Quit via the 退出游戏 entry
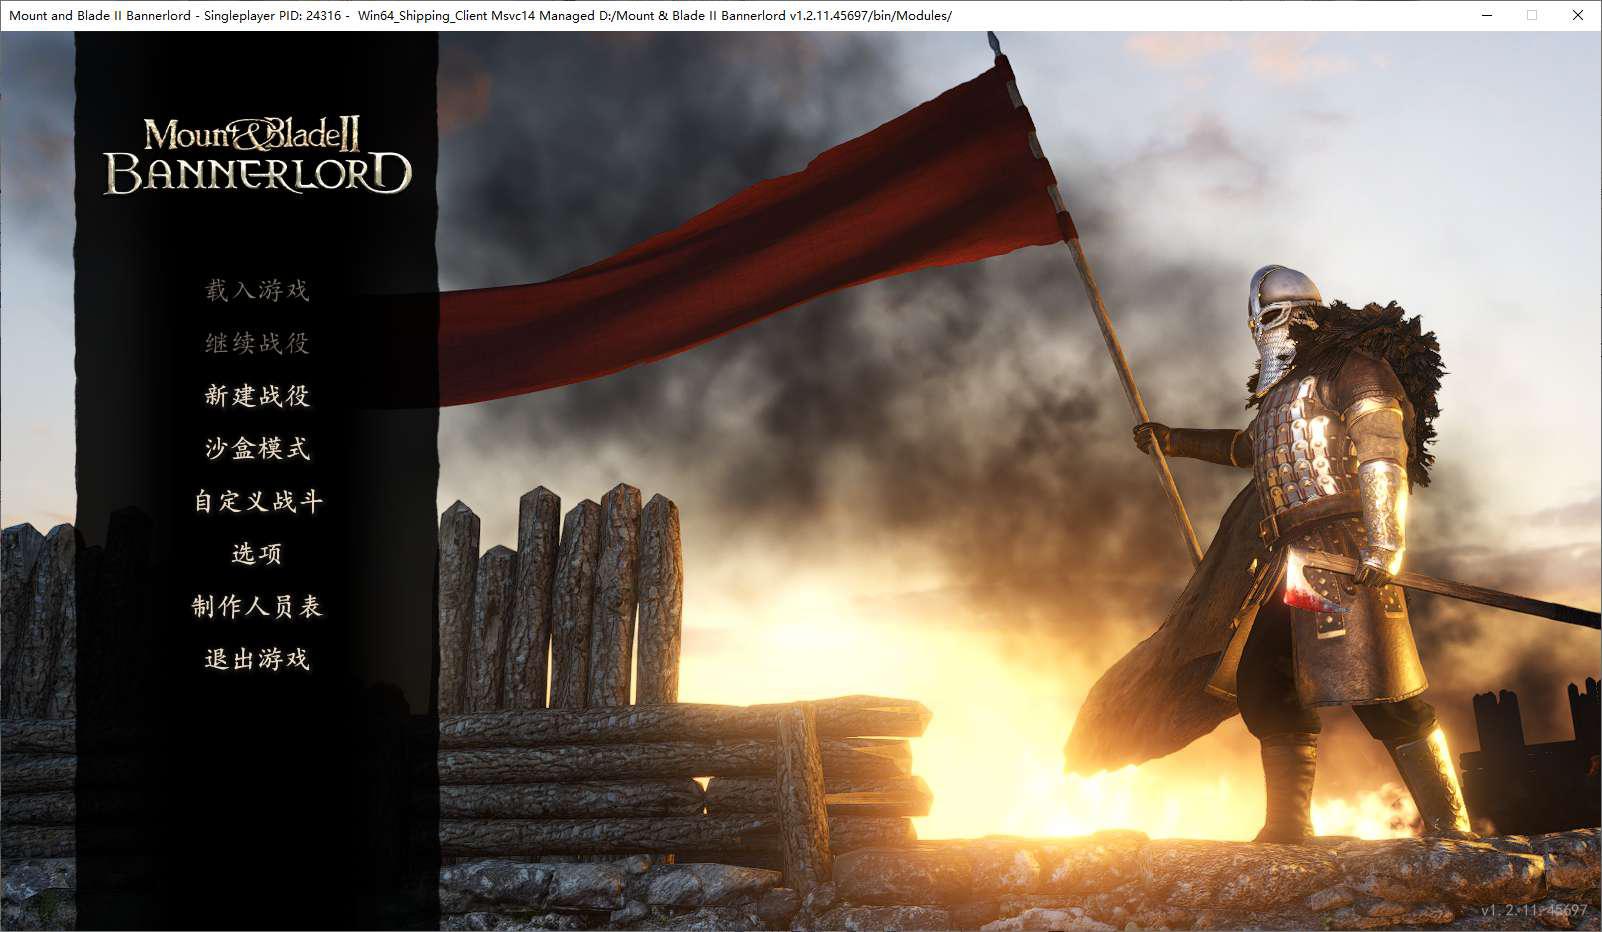Screen dimensions: 1602x932 (257, 659)
